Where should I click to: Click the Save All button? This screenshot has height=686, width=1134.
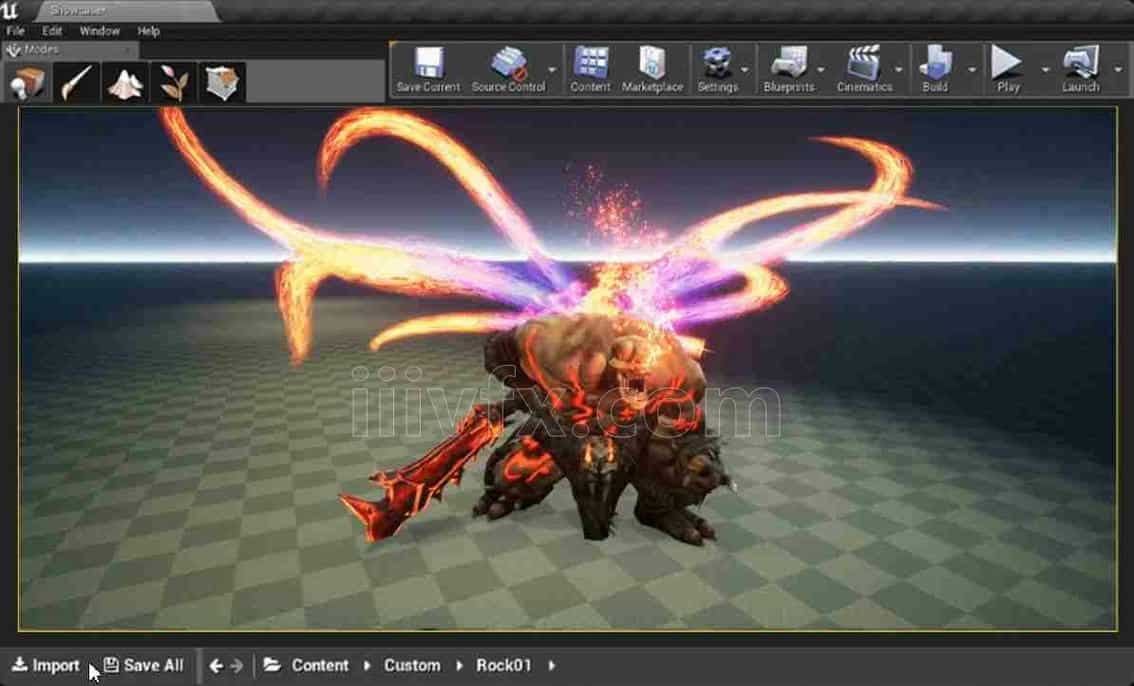(144, 665)
